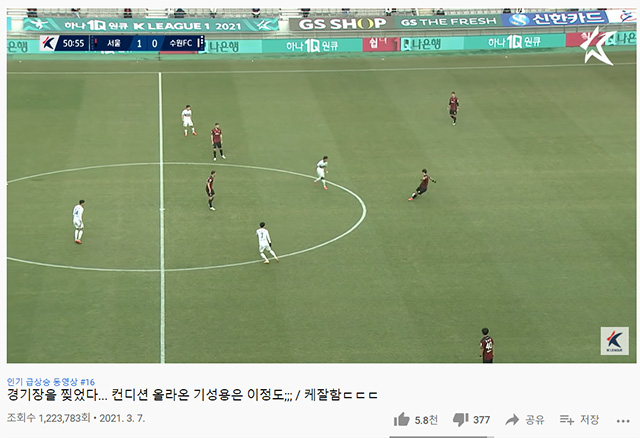Click the 377 dislike count
The width and height of the screenshot is (640, 438).
pos(481,420)
